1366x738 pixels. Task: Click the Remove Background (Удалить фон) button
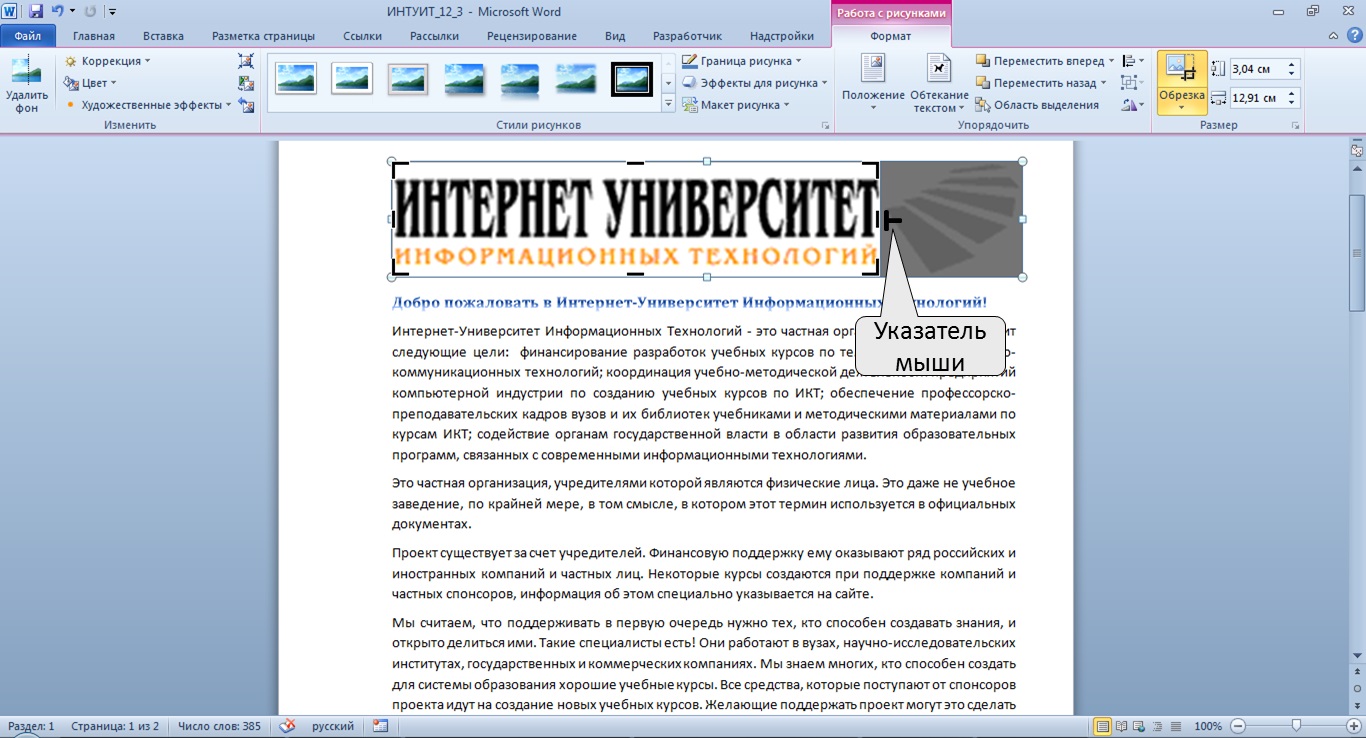pyautogui.click(x=26, y=84)
